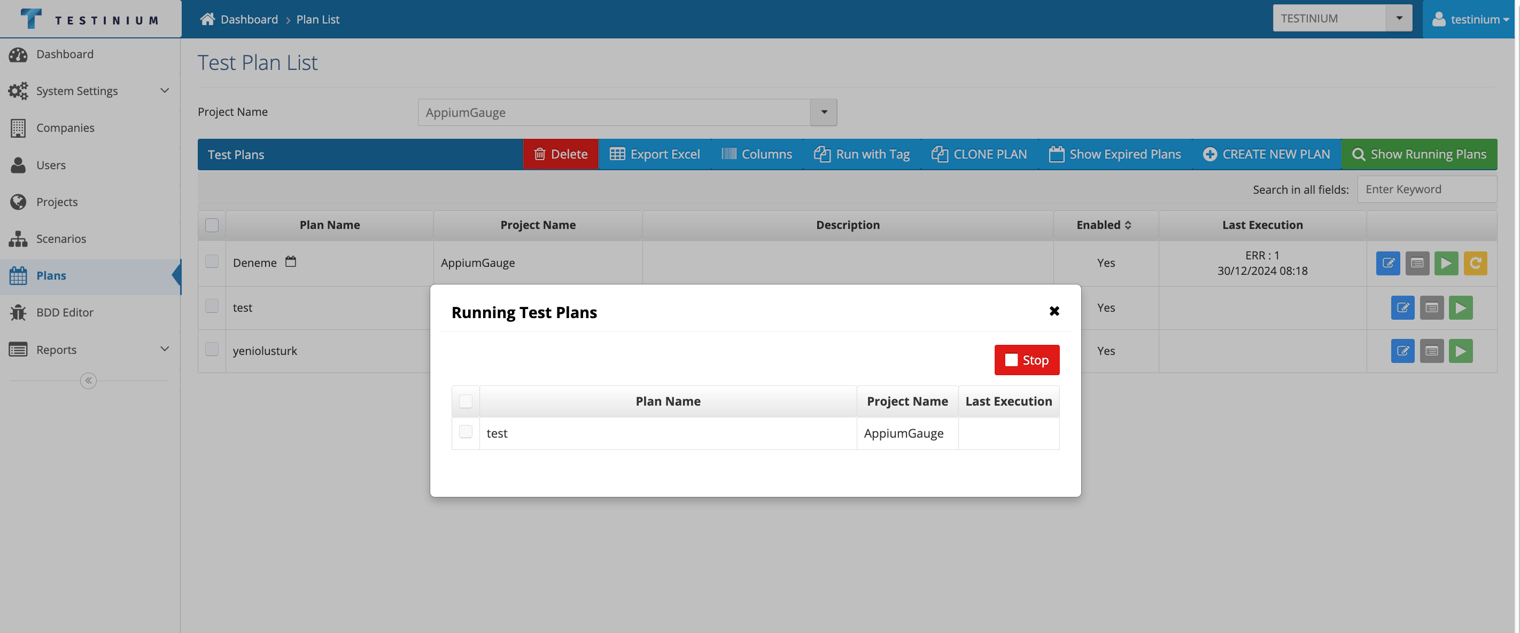Expand System Settings in sidebar
Screen dimensions: 1520x633
(x=90, y=91)
